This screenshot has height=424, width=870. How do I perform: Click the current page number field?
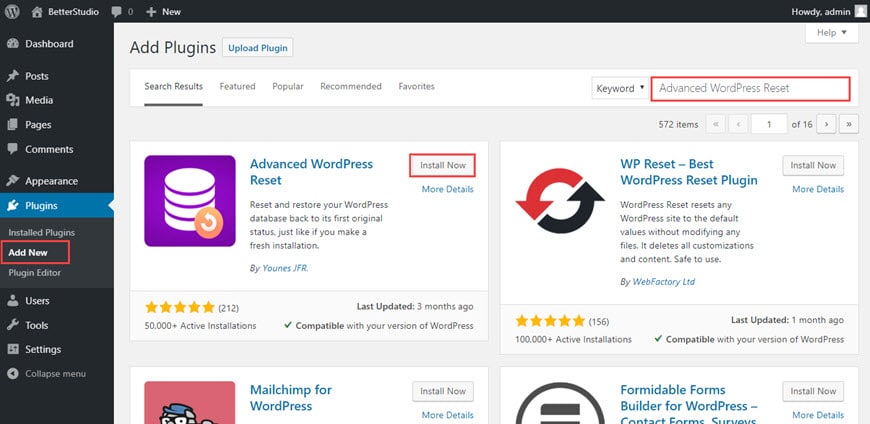pyautogui.click(x=769, y=124)
